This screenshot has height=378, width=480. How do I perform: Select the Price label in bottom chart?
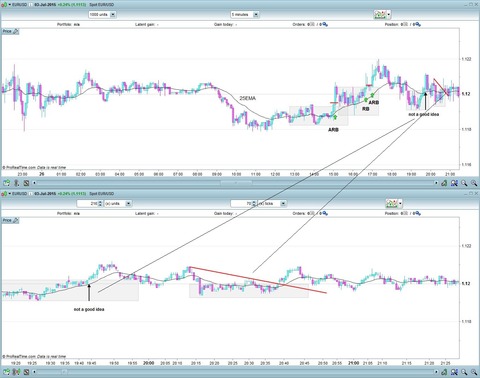click(7, 220)
